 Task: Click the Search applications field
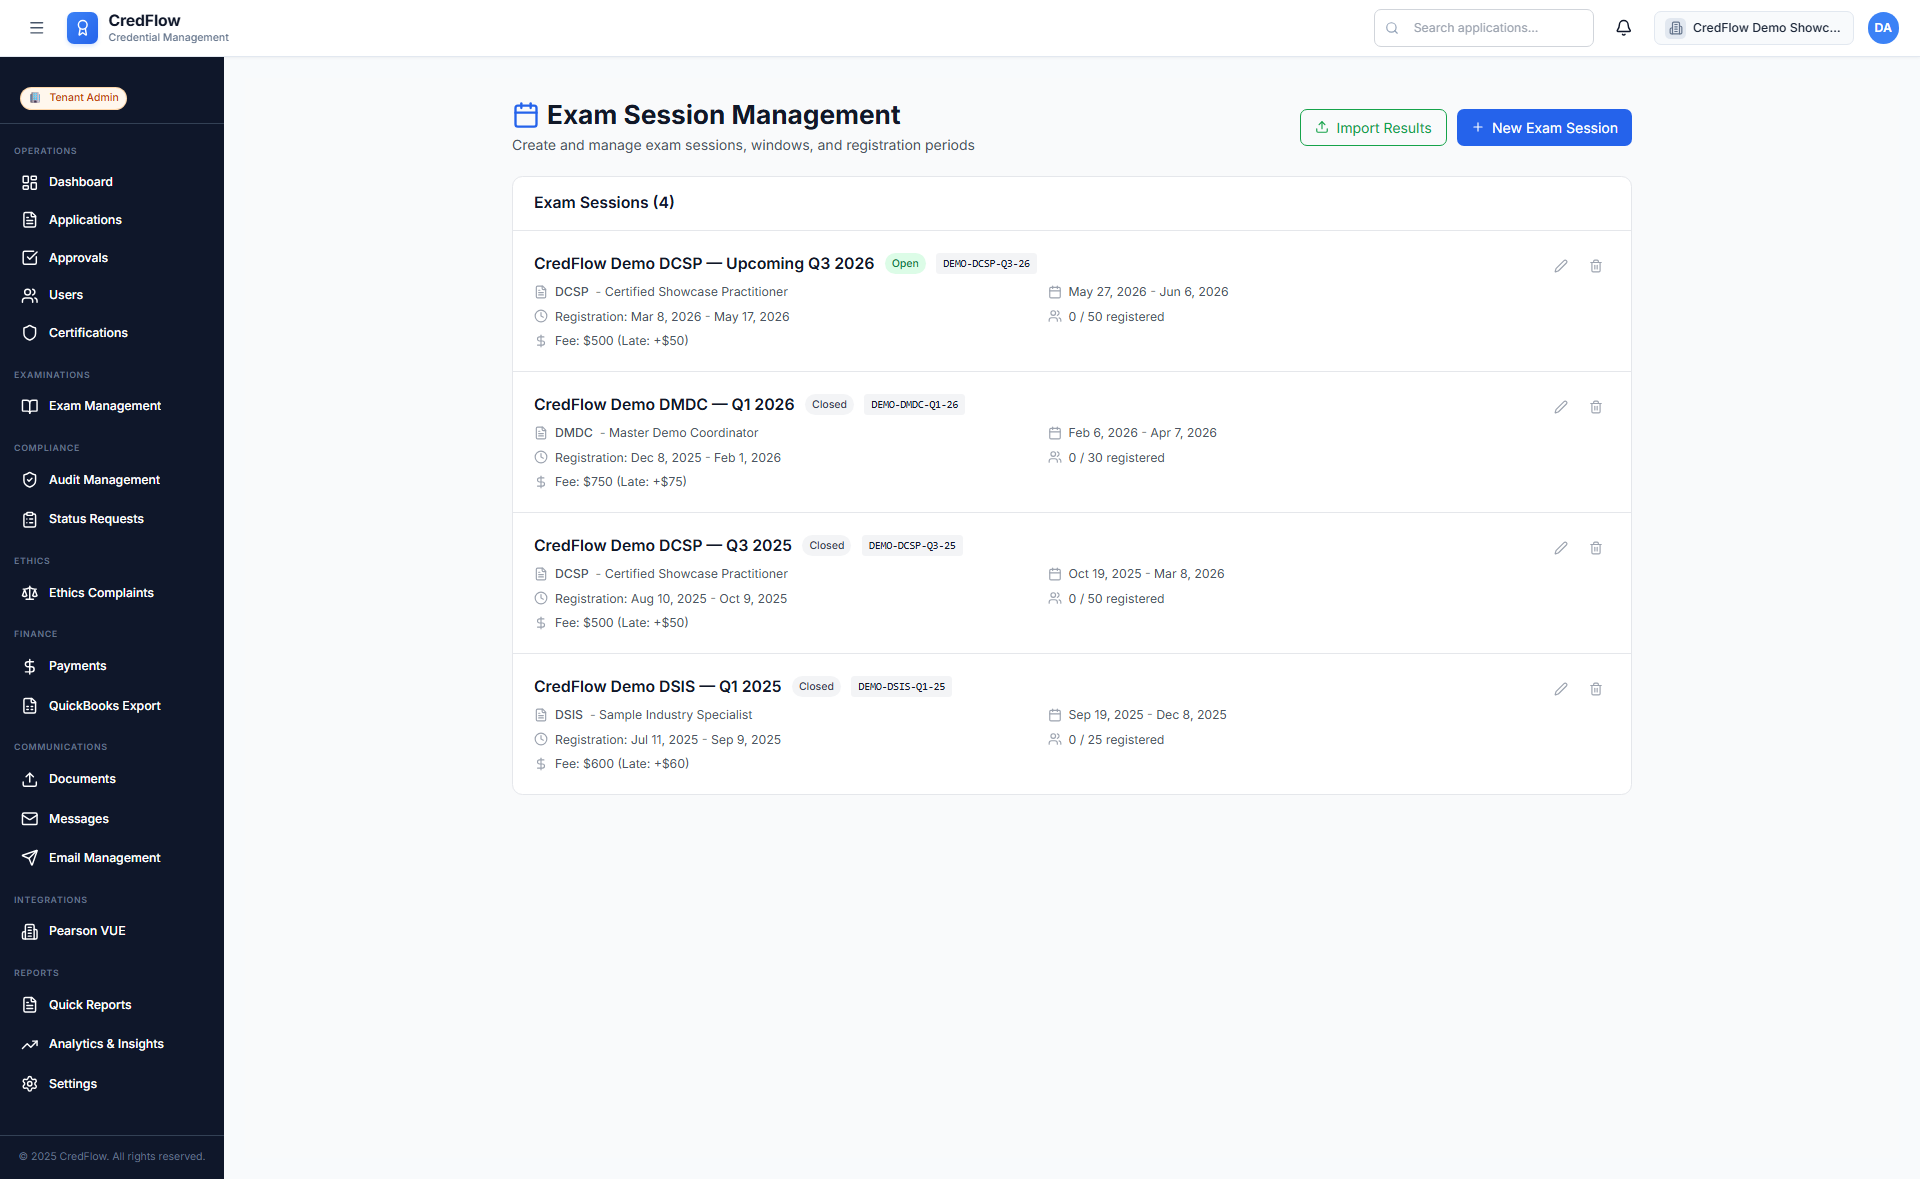click(x=1484, y=28)
